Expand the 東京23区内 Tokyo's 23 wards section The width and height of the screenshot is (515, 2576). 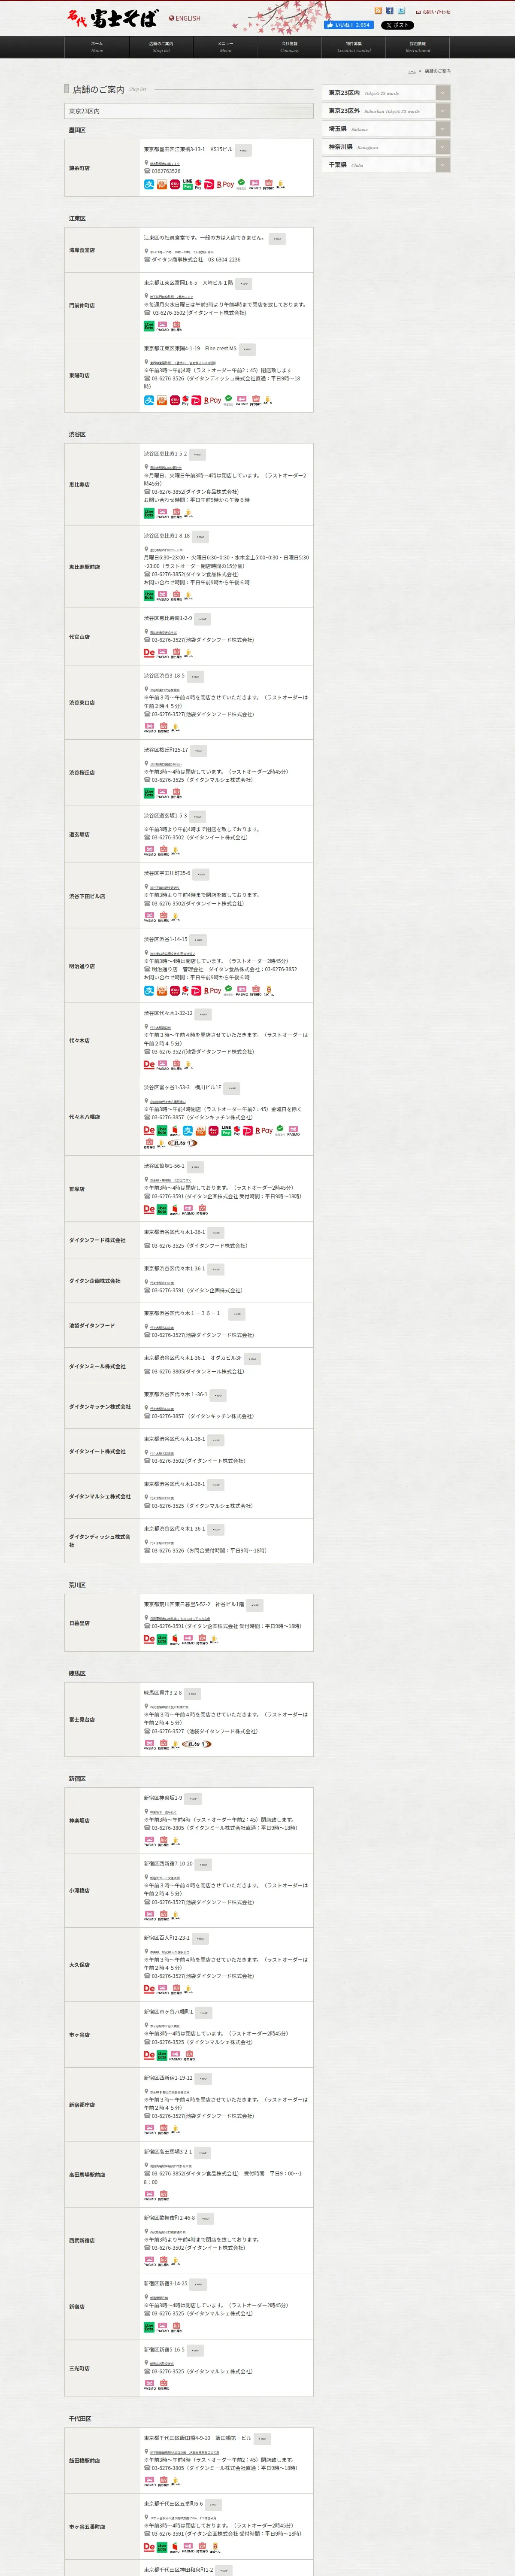pos(385,93)
